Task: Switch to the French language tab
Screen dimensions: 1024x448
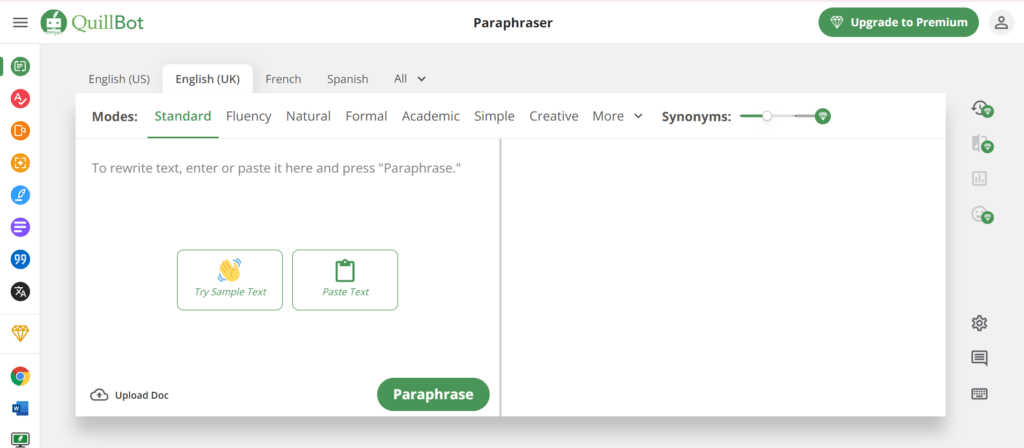Action: tap(283, 79)
